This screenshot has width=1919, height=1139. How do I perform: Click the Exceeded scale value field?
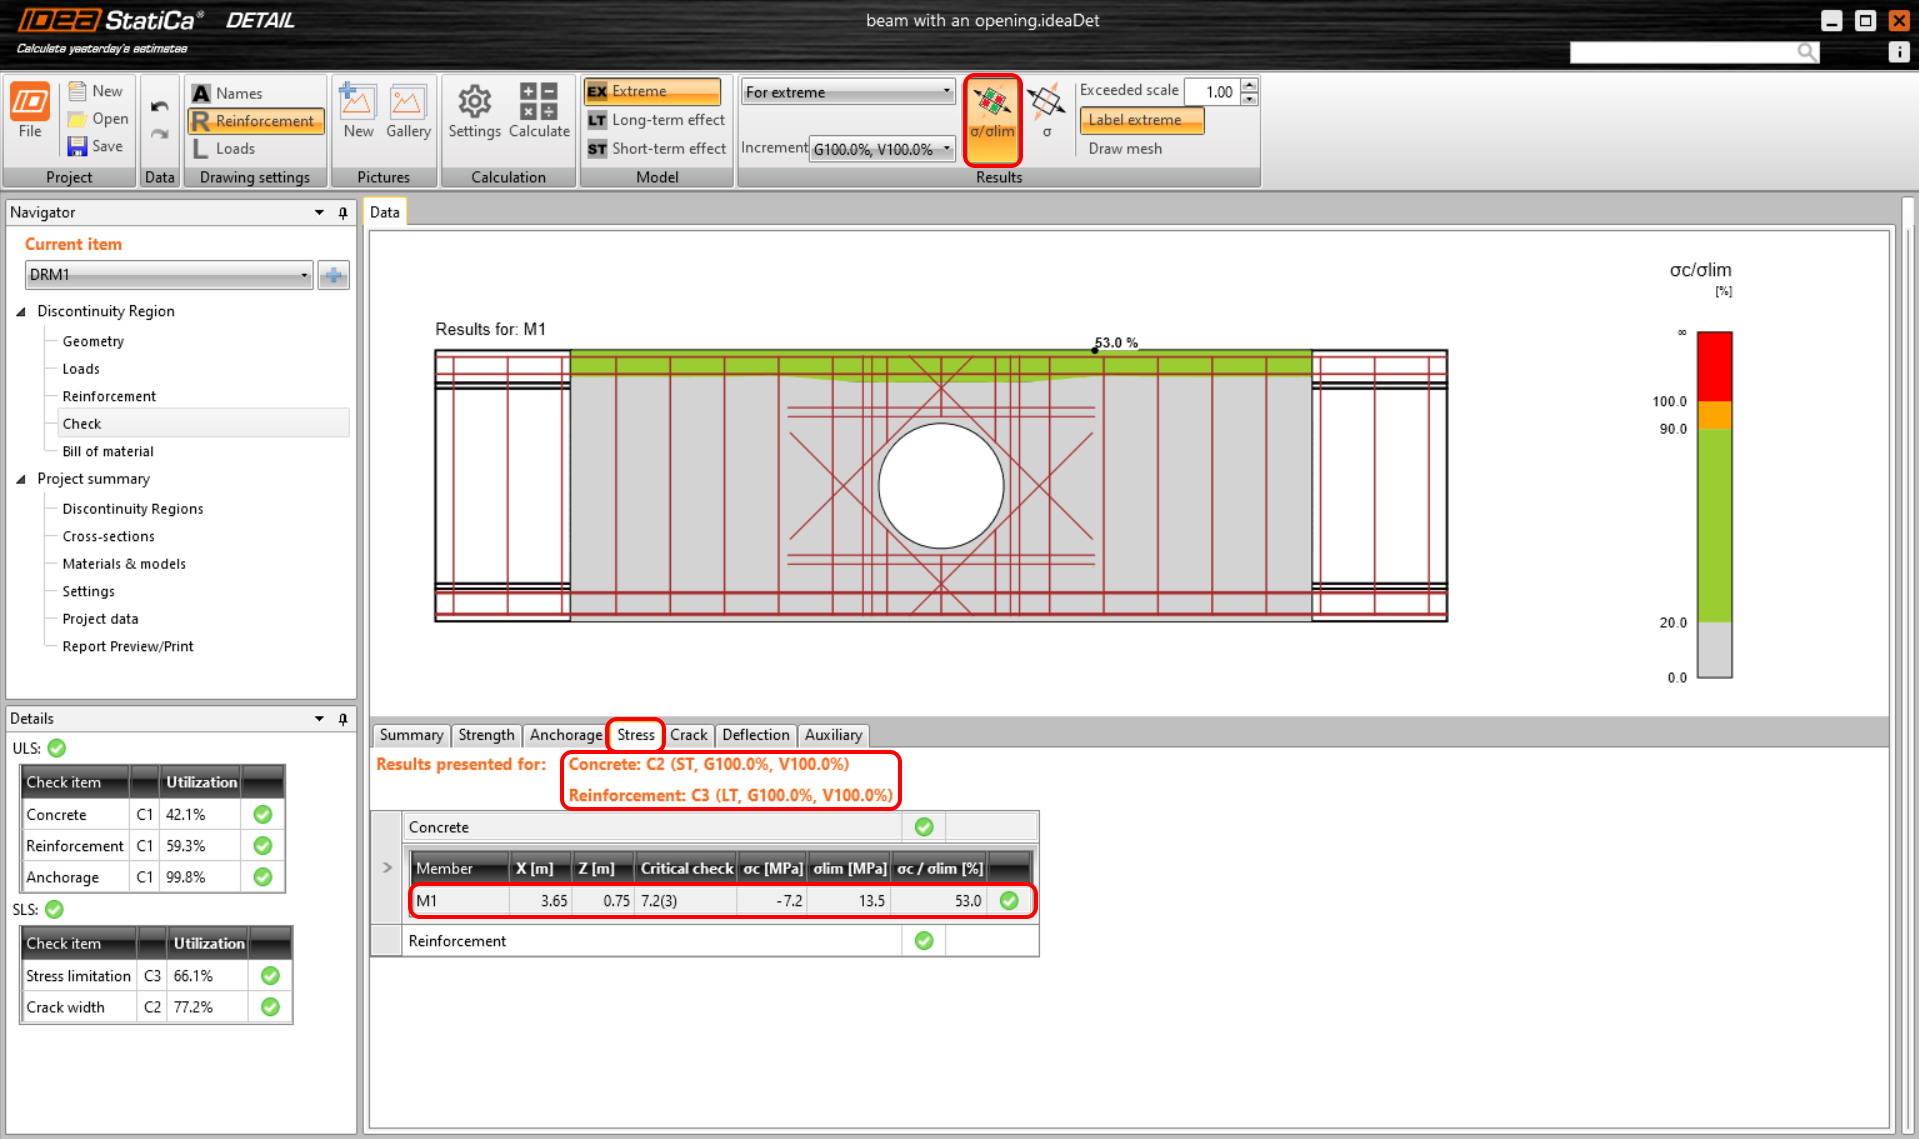[x=1212, y=92]
